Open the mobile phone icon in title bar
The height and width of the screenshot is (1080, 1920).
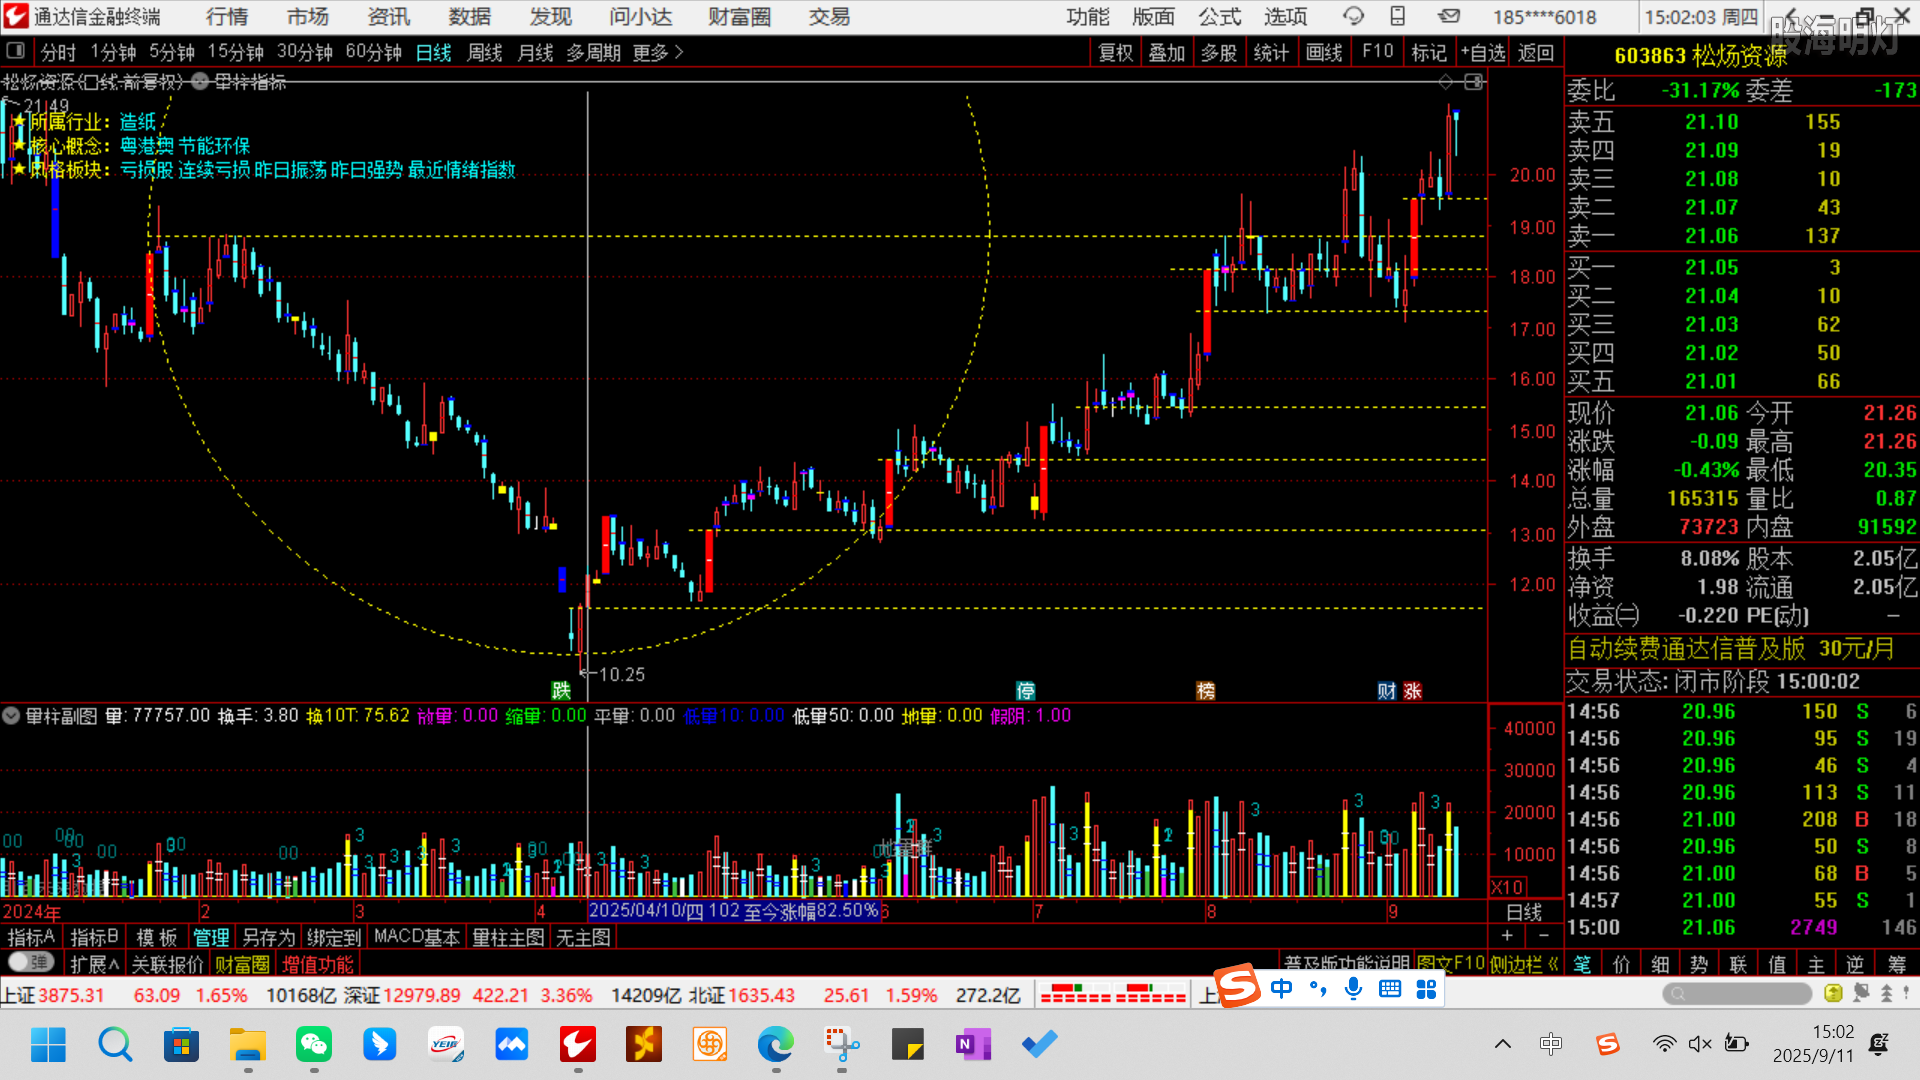(1398, 16)
